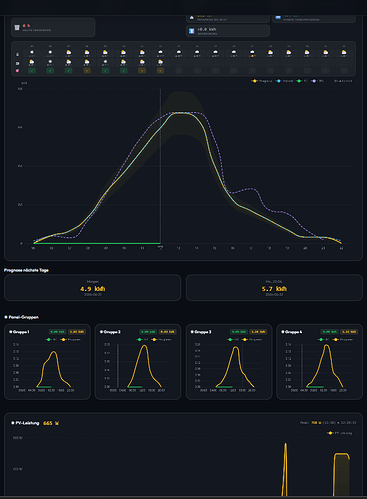Toggle Prognose series in main chart legend
Screen dimensions: 367x499
click(x=262, y=81)
